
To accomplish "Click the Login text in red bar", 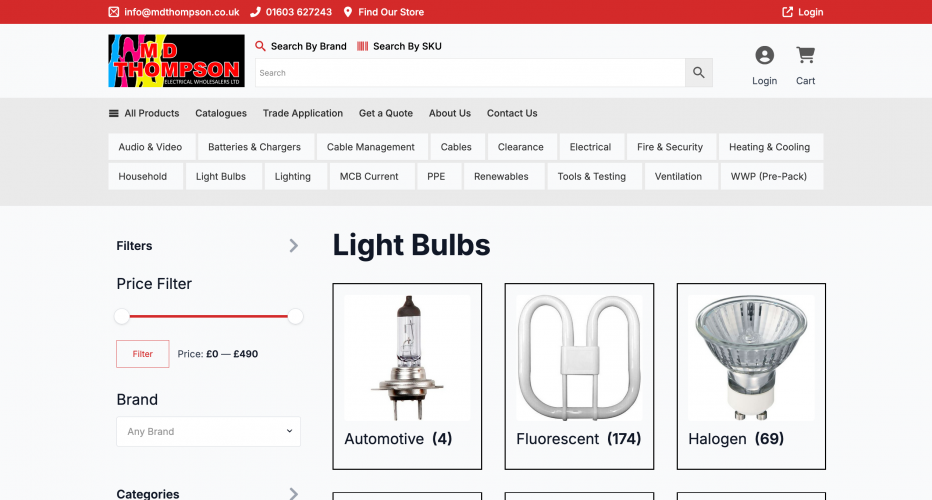I will click(811, 12).
